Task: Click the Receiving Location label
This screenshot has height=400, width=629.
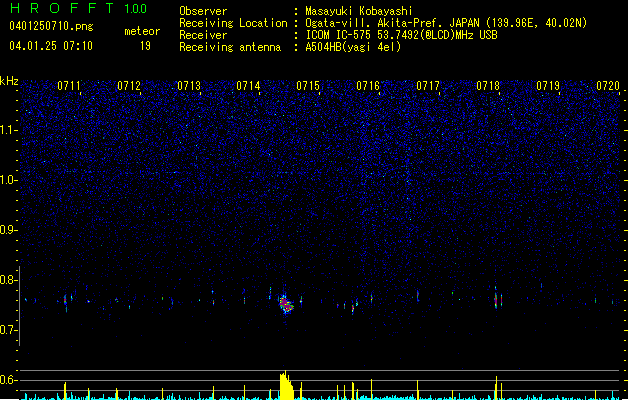Action: coord(233,23)
